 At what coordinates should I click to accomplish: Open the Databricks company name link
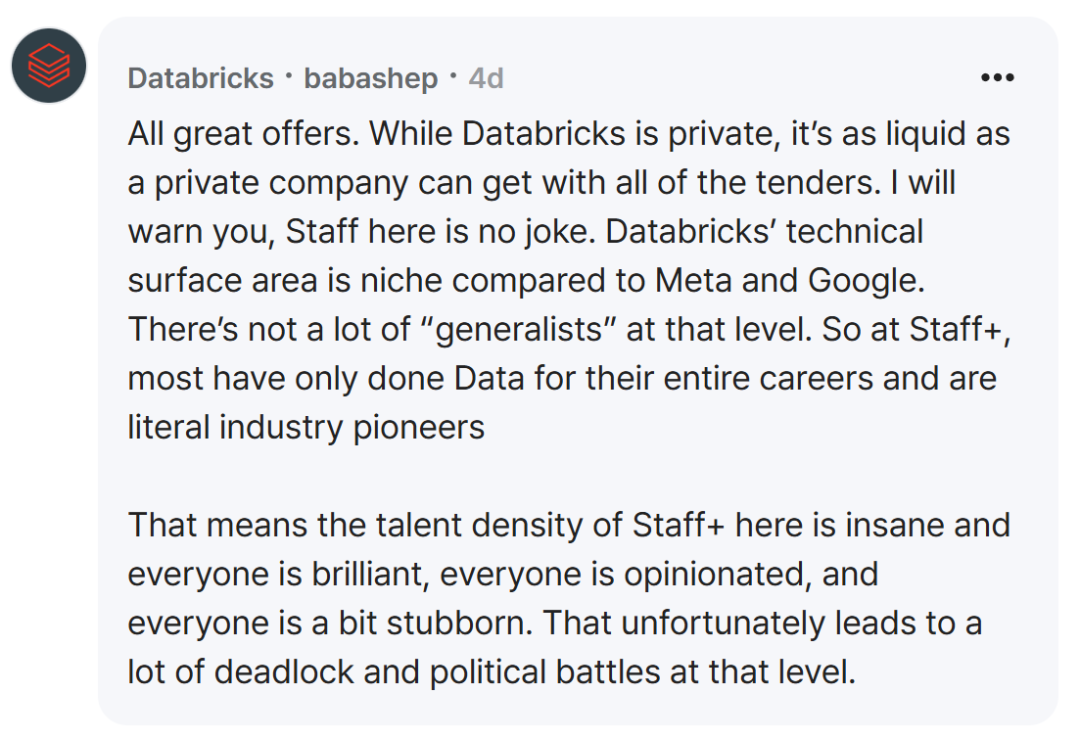pos(200,79)
